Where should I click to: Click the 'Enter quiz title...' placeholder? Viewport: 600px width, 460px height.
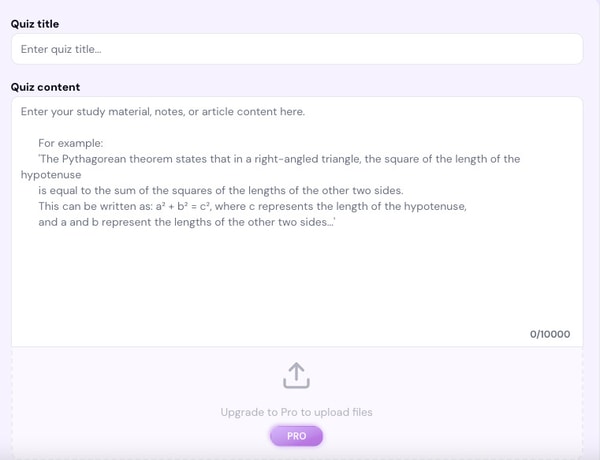pyautogui.click(x=61, y=49)
